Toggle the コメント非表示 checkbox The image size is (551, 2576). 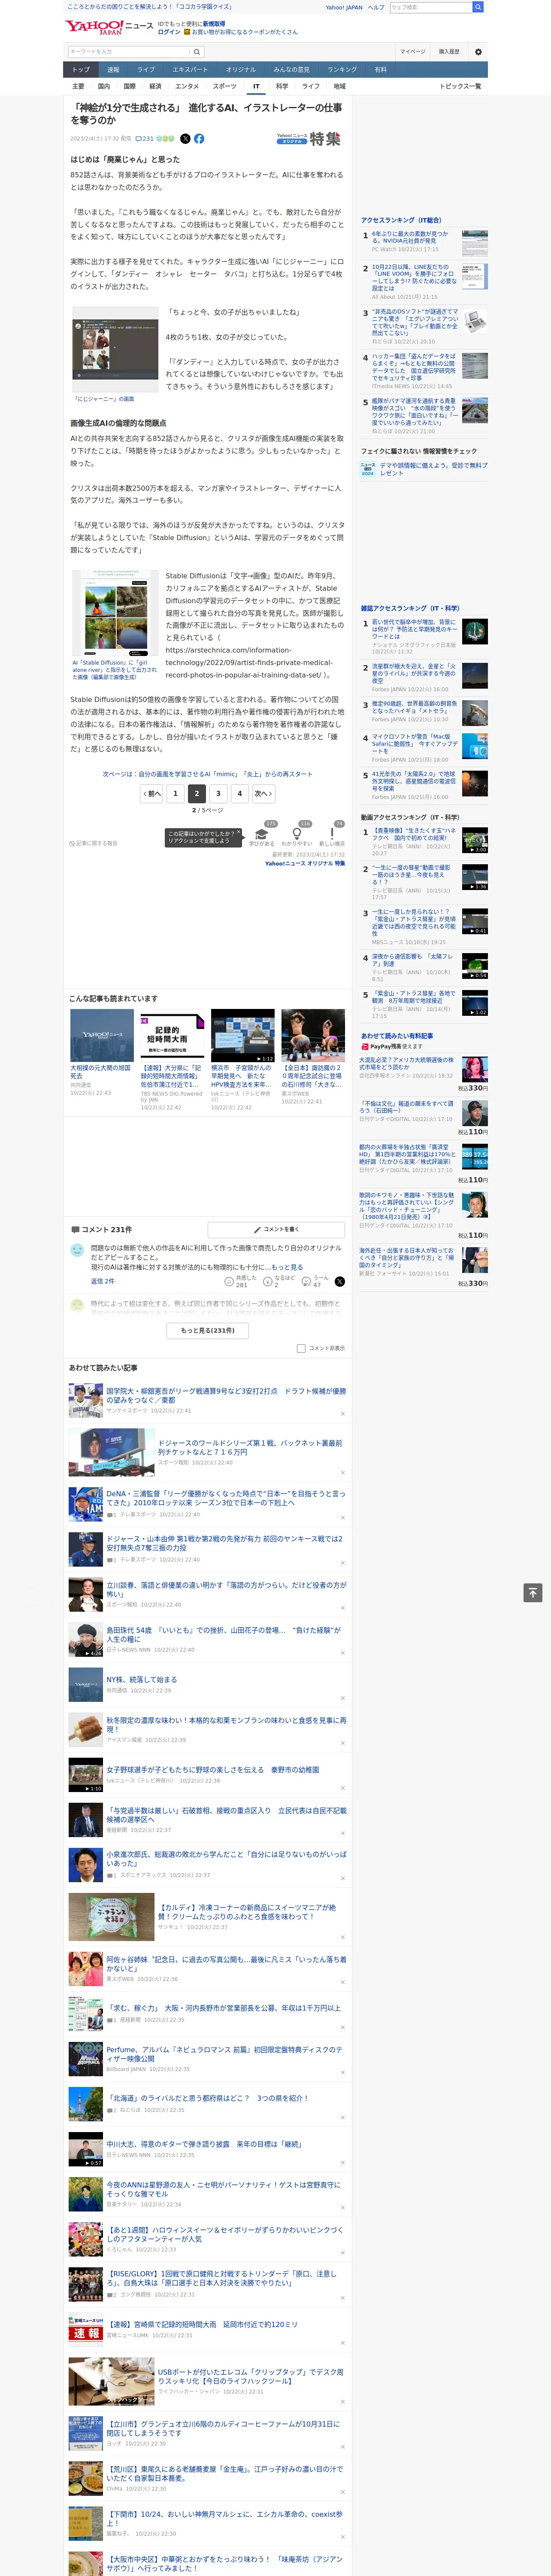click(301, 1348)
